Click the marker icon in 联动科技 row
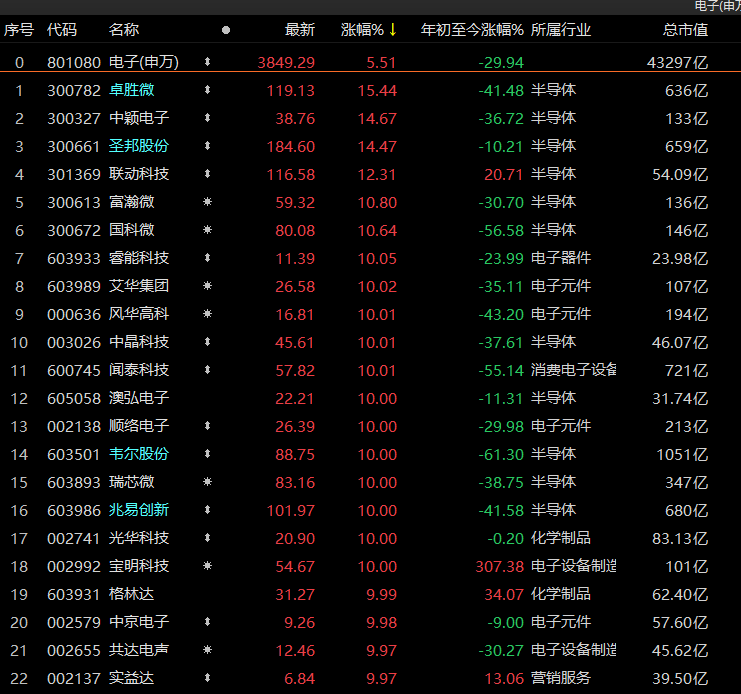Screen dimensions: 741x694 click(x=207, y=174)
